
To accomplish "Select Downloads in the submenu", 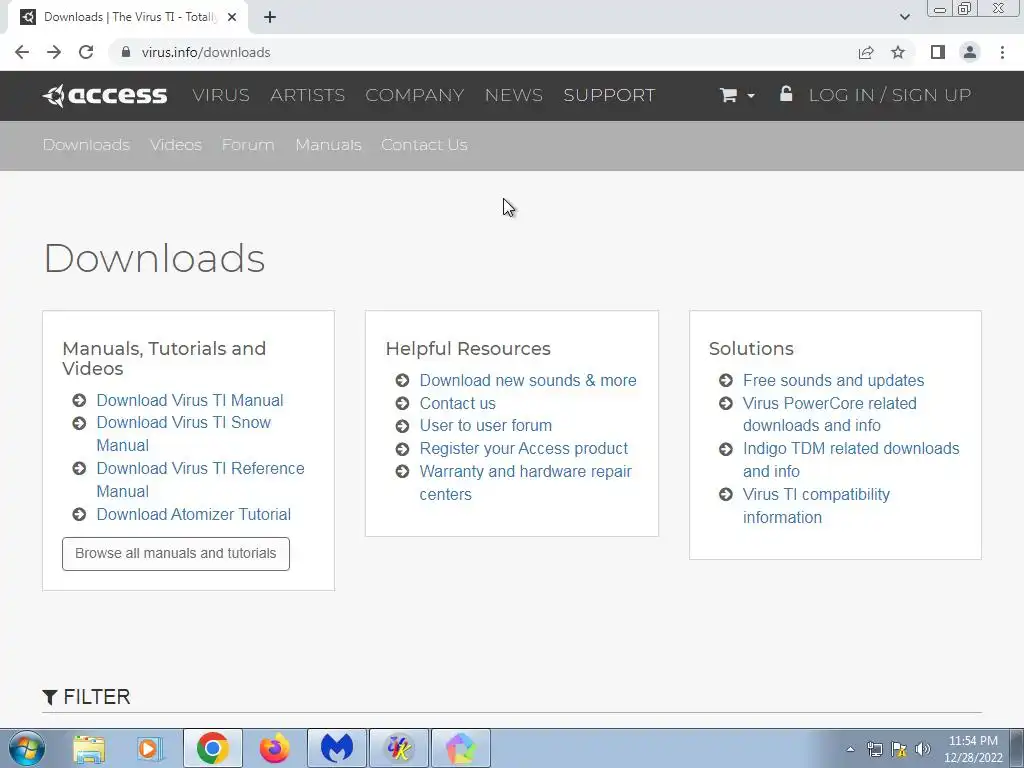I will 86,145.
